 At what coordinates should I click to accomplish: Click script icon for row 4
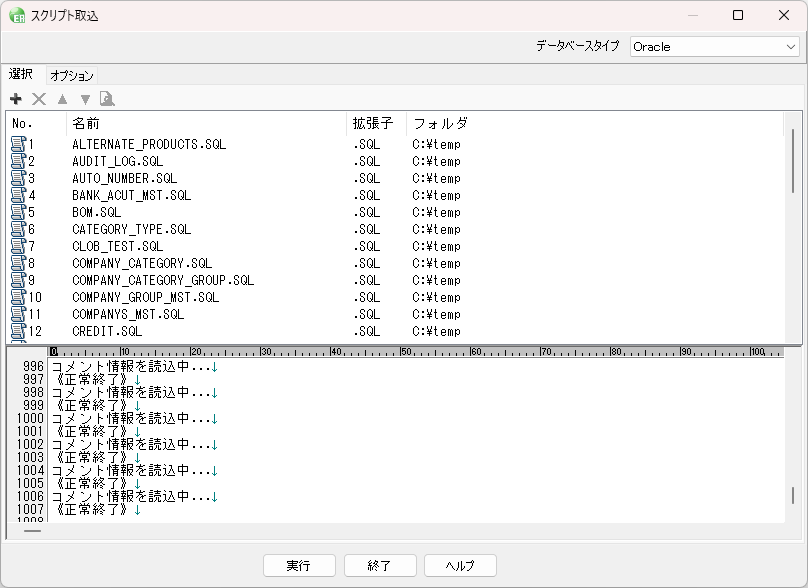[x=19, y=195]
